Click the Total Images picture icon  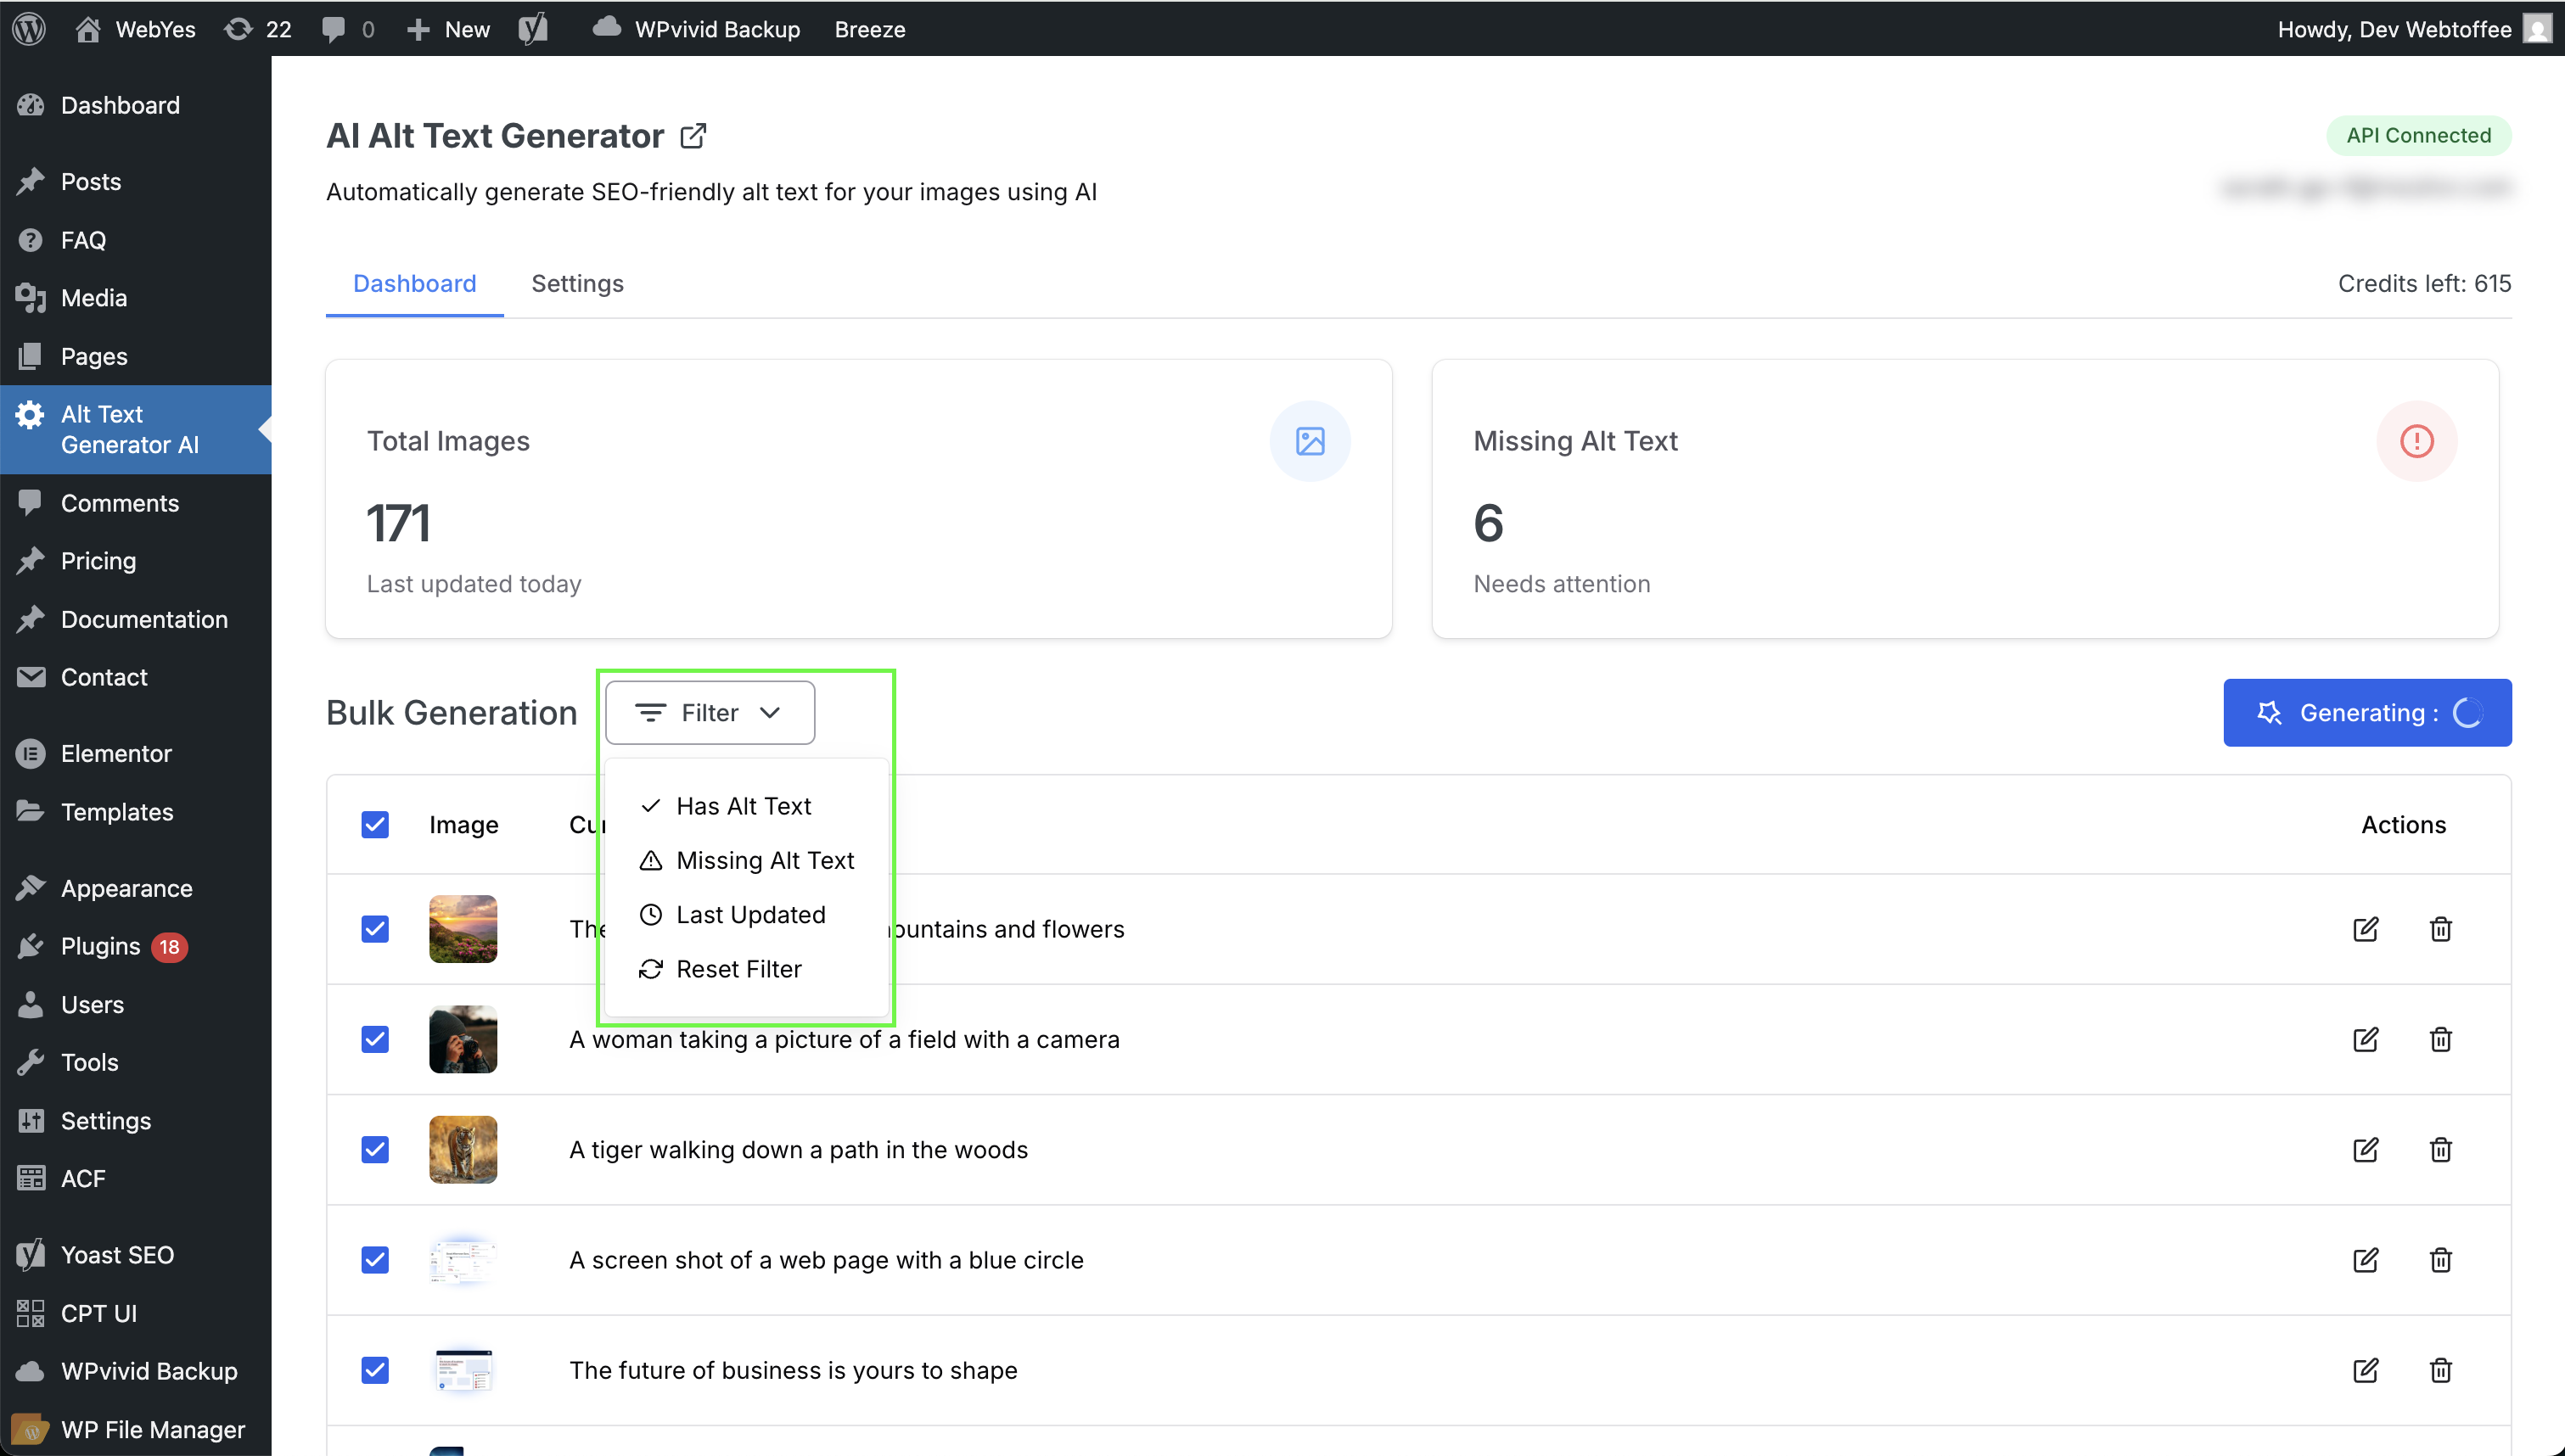click(1310, 441)
